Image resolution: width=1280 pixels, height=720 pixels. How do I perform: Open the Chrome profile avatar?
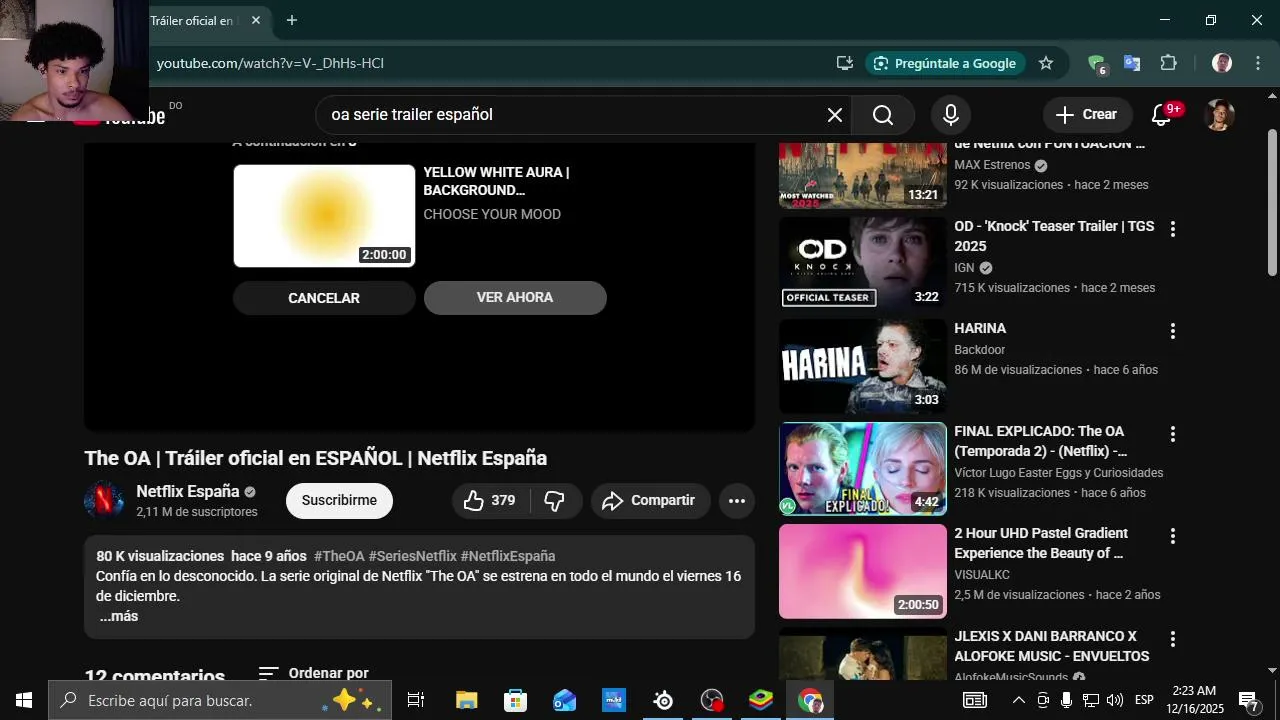coord(1222,63)
